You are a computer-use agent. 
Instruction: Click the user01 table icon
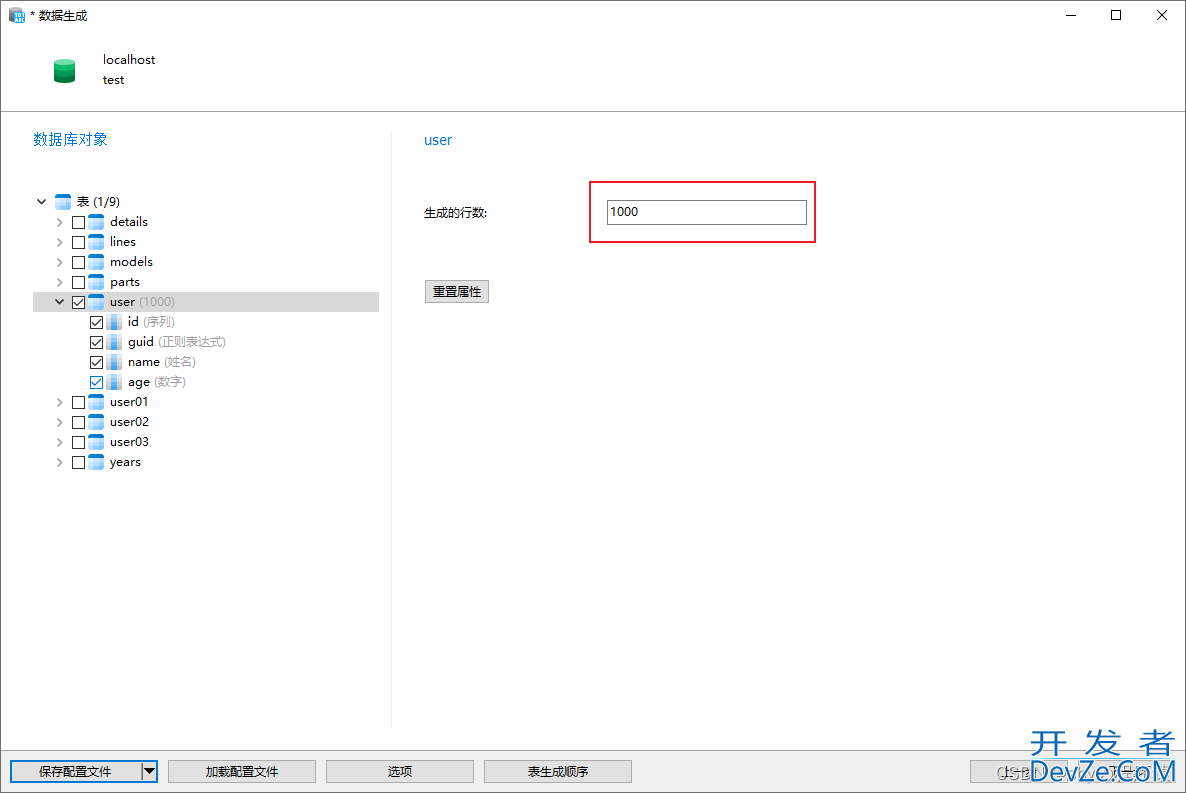point(96,402)
